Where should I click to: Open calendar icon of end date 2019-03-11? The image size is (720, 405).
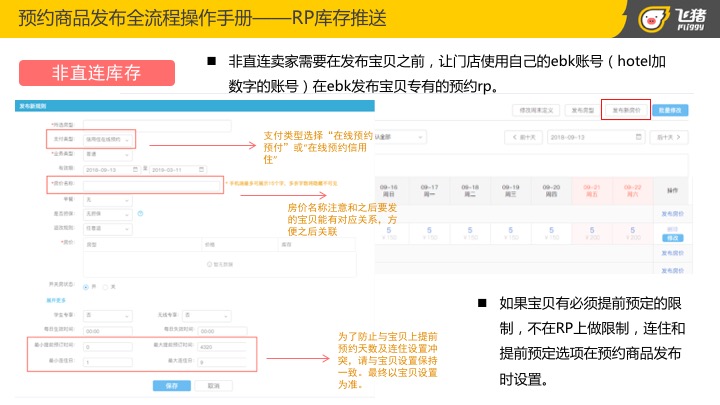(x=202, y=169)
